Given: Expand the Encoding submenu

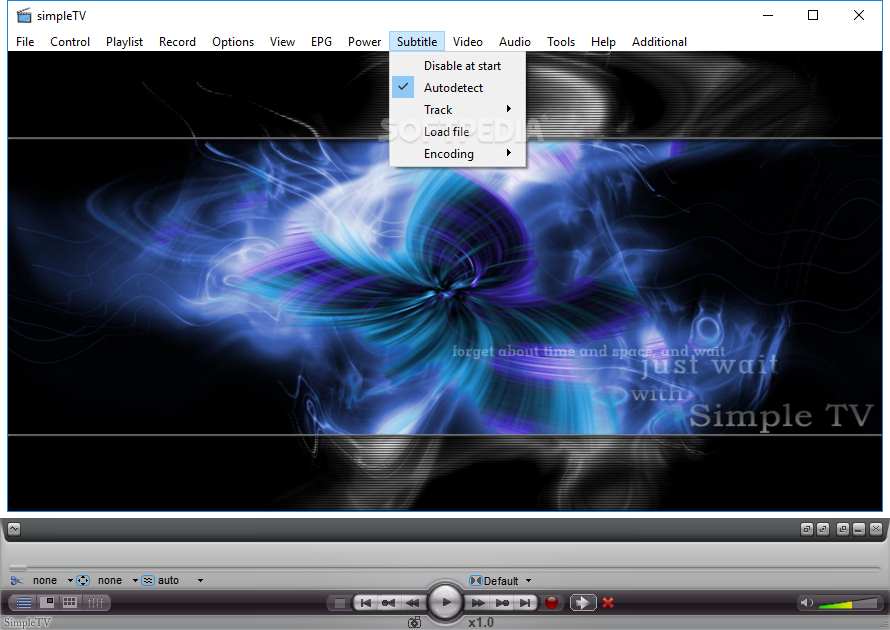Looking at the screenshot, I should (x=457, y=154).
